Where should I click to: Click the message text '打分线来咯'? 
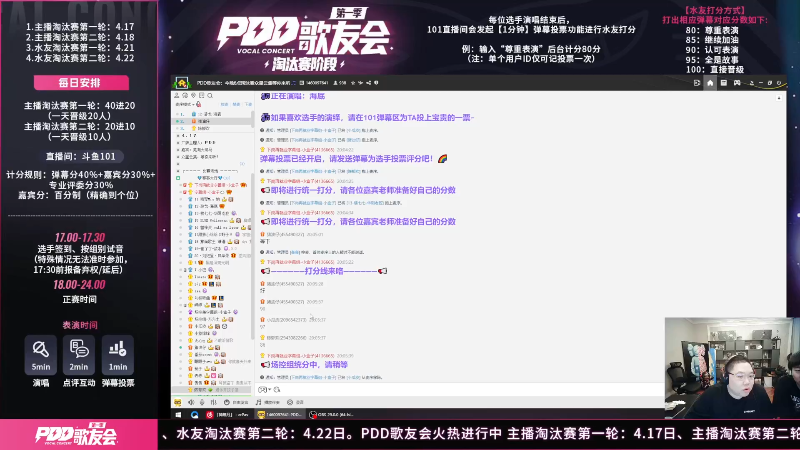pyautogui.click(x=324, y=271)
